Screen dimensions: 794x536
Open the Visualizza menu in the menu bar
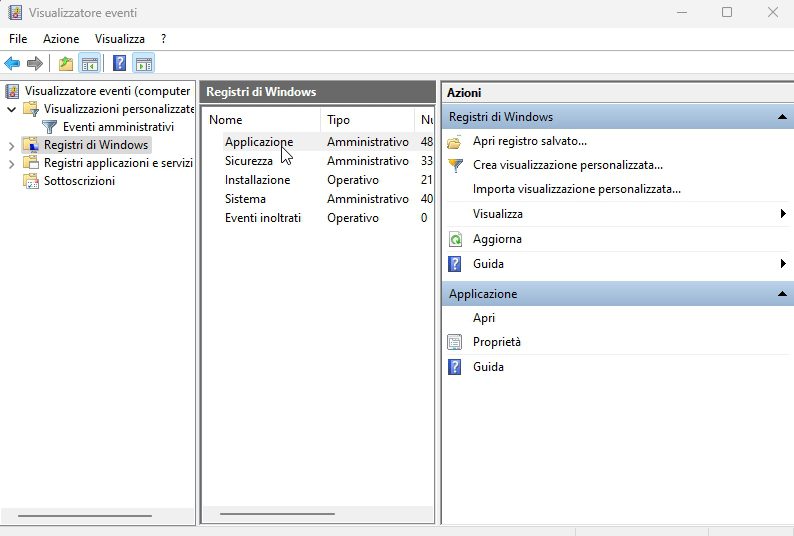tap(120, 39)
